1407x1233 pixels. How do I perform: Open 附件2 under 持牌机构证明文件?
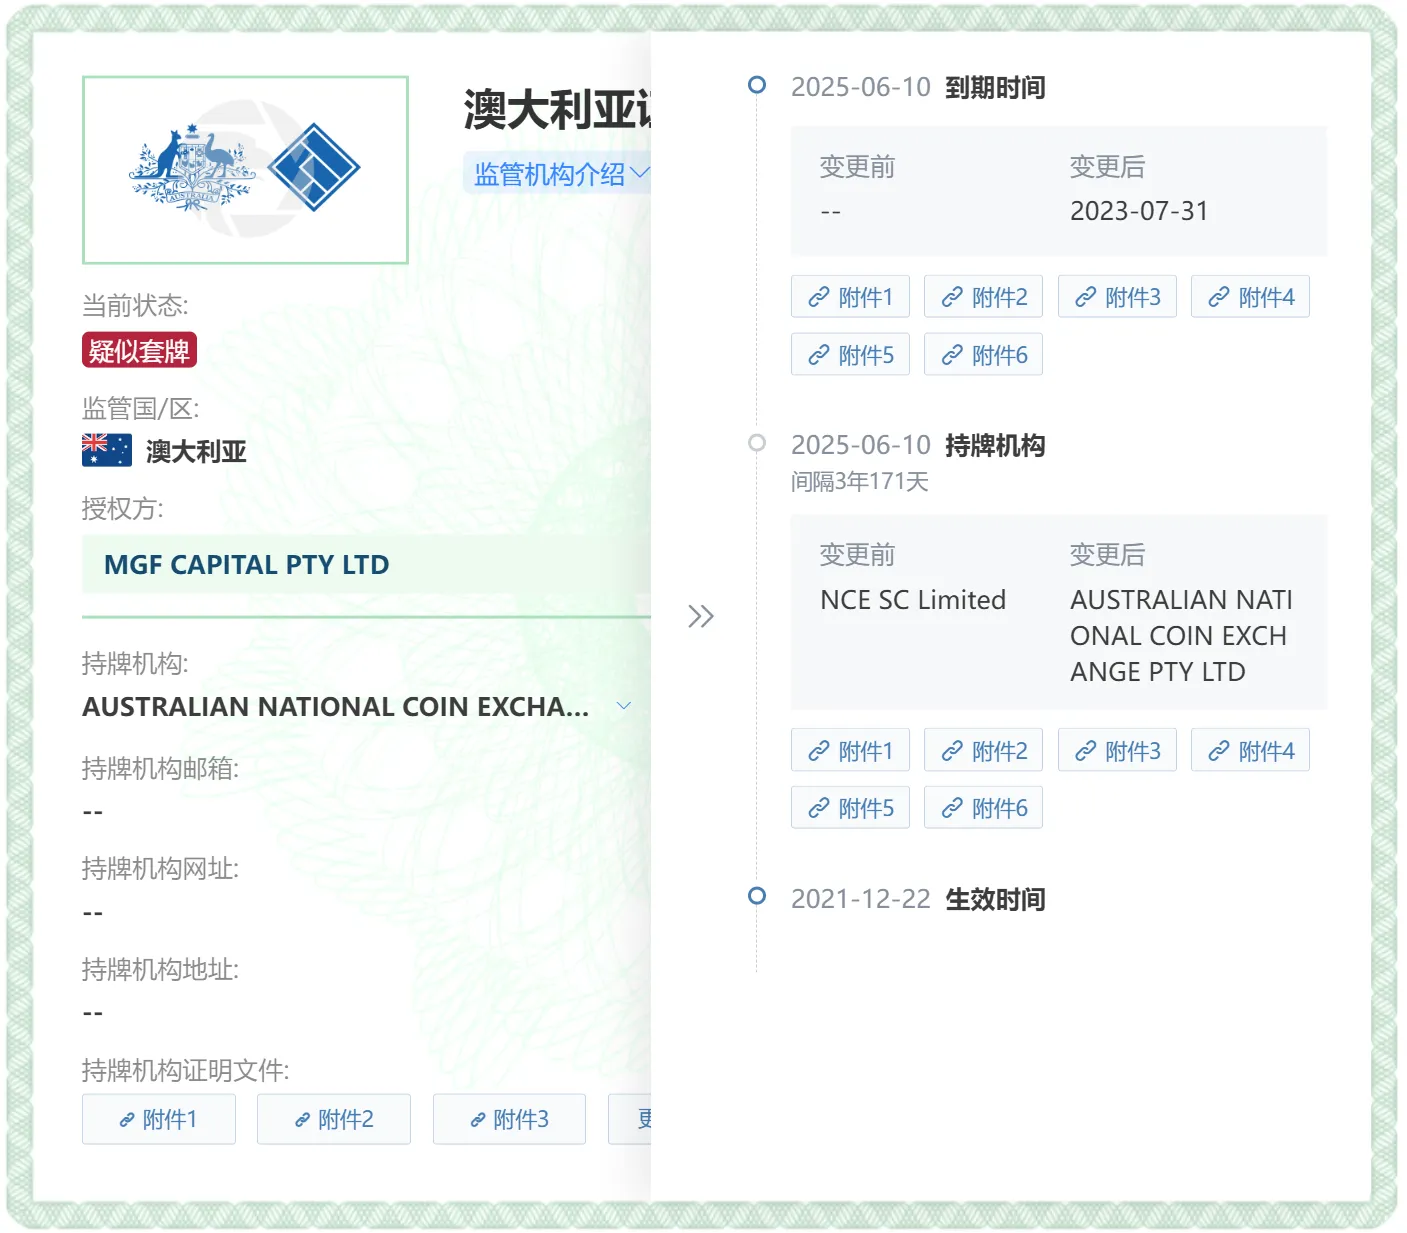[334, 1119]
